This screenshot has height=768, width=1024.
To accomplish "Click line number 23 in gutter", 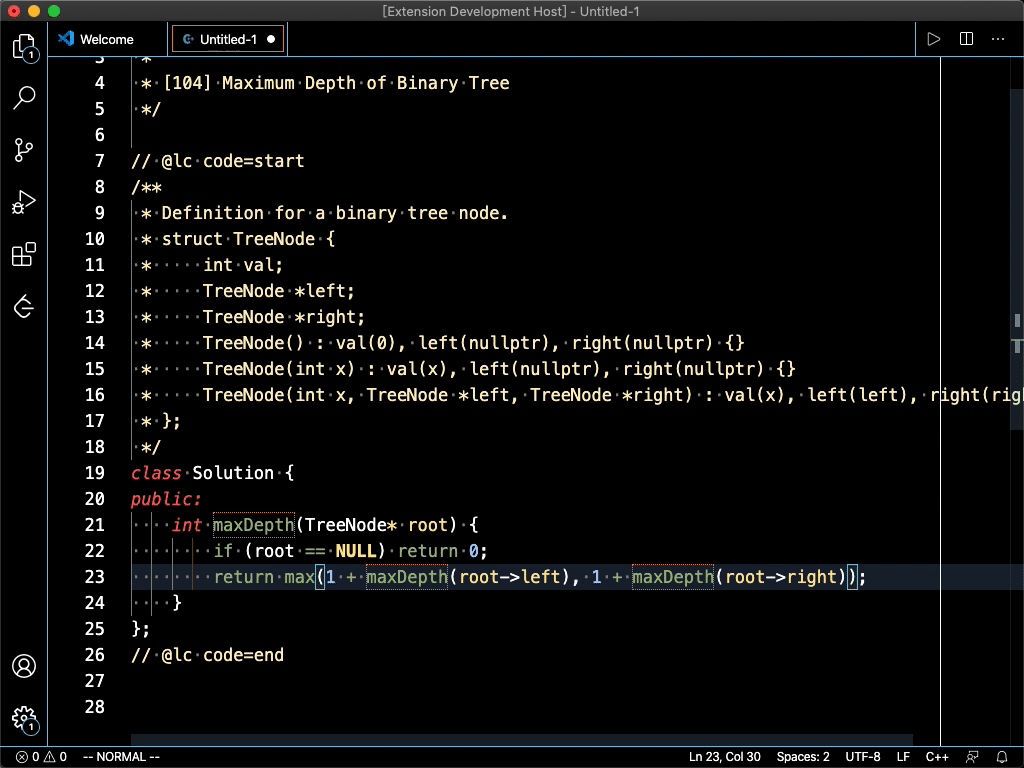I will coord(95,577).
